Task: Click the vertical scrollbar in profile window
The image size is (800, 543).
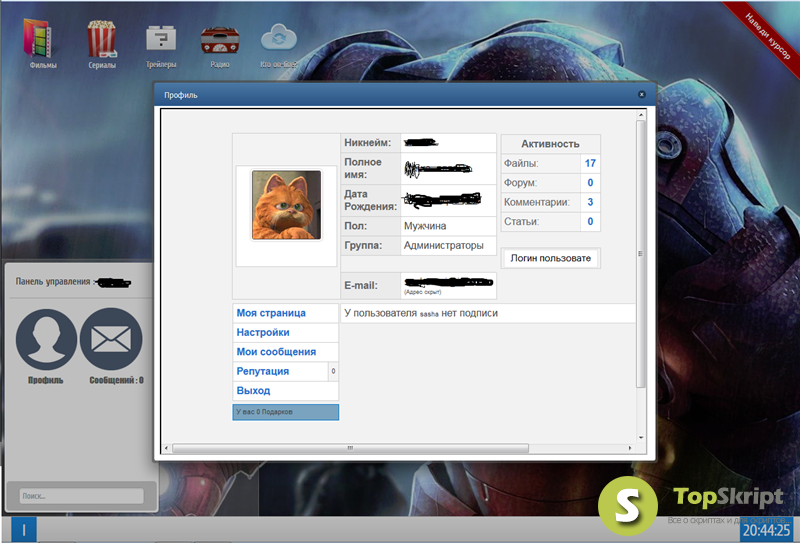Action: (641, 254)
